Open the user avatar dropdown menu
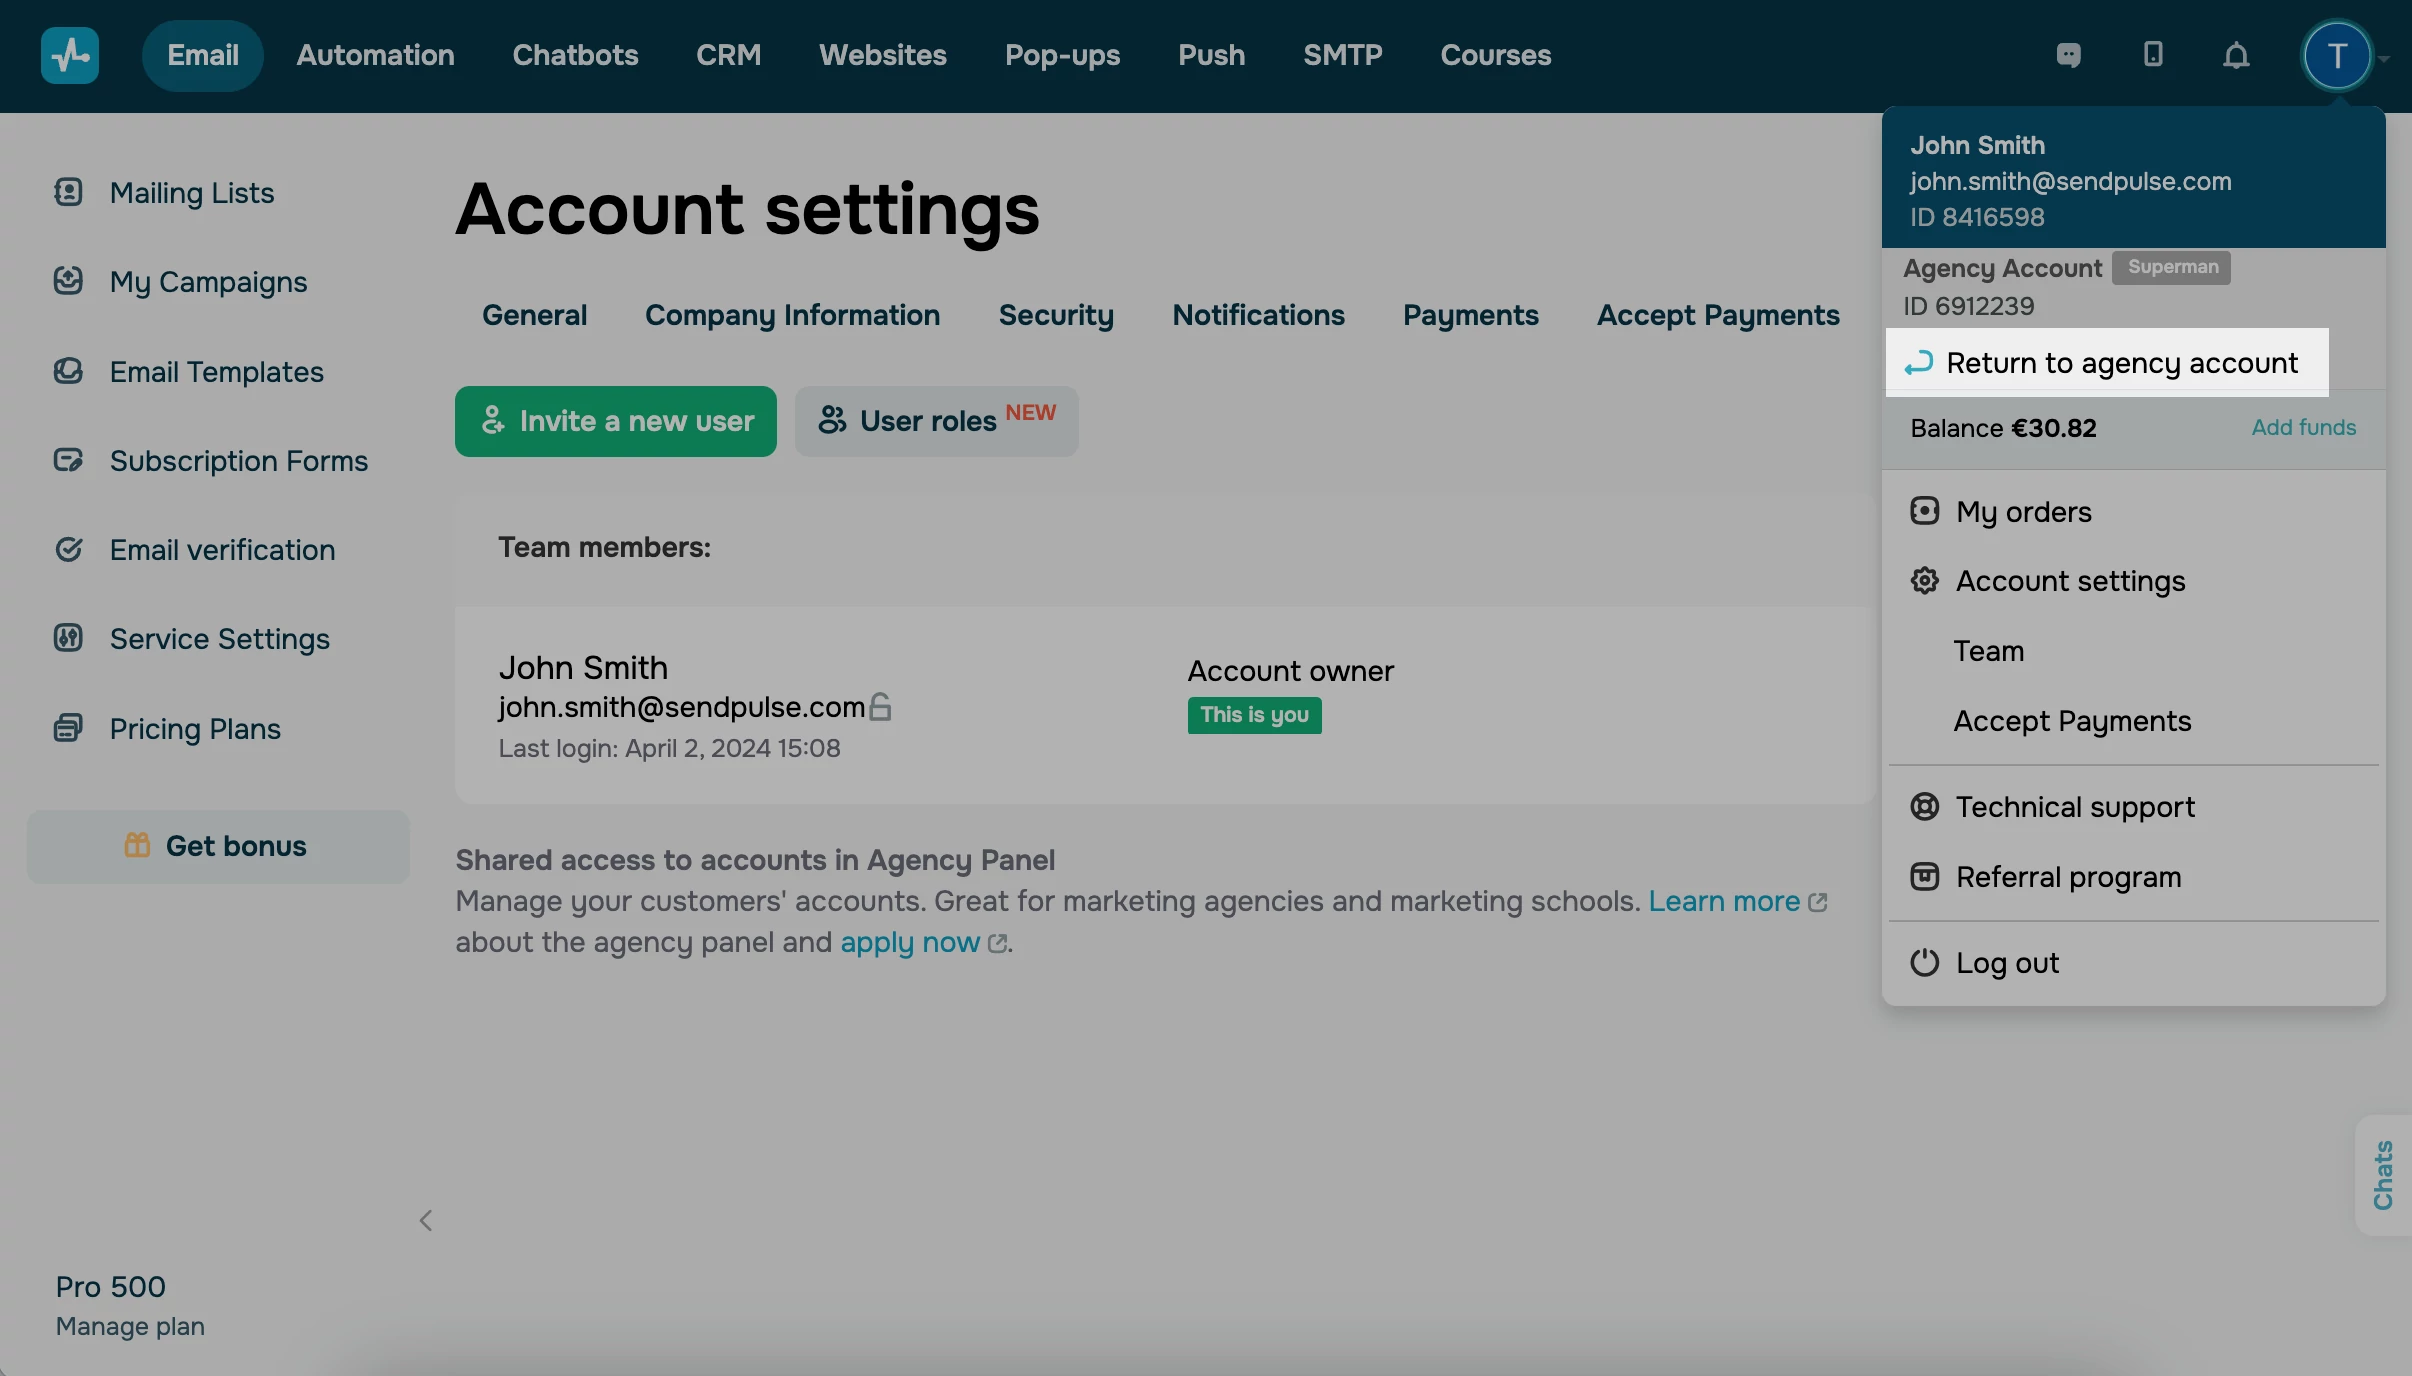The image size is (2412, 1376). click(x=2337, y=56)
